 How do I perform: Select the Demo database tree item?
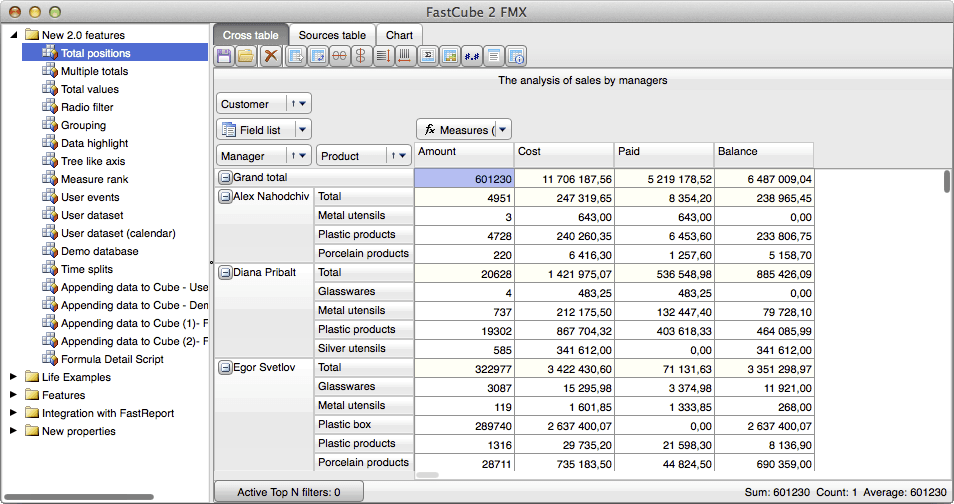click(x=100, y=251)
